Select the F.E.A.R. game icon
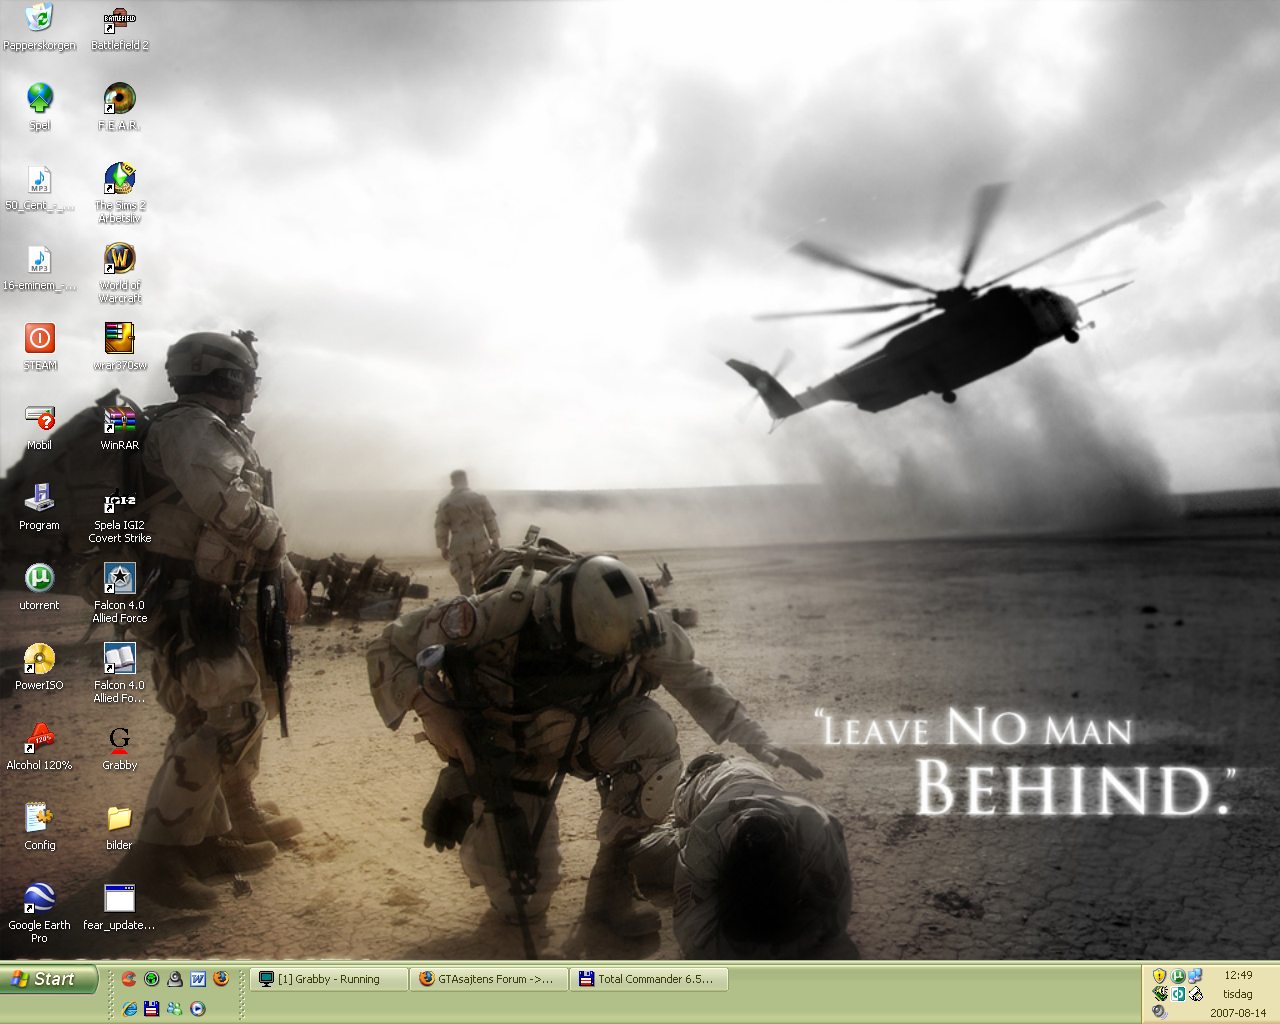Viewport: 1280px width, 1024px height. pos(120,106)
